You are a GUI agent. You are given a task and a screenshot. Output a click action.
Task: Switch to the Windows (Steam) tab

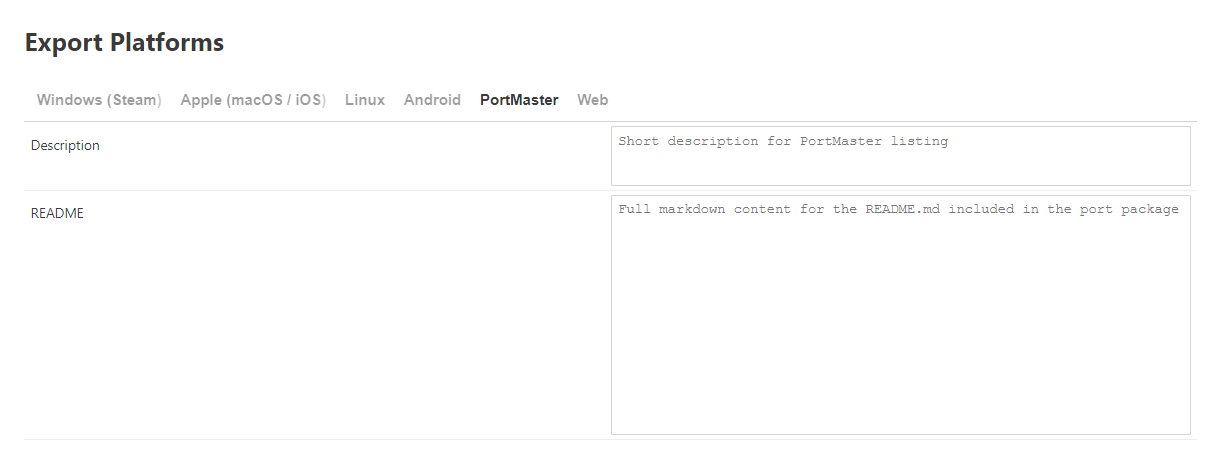(98, 100)
